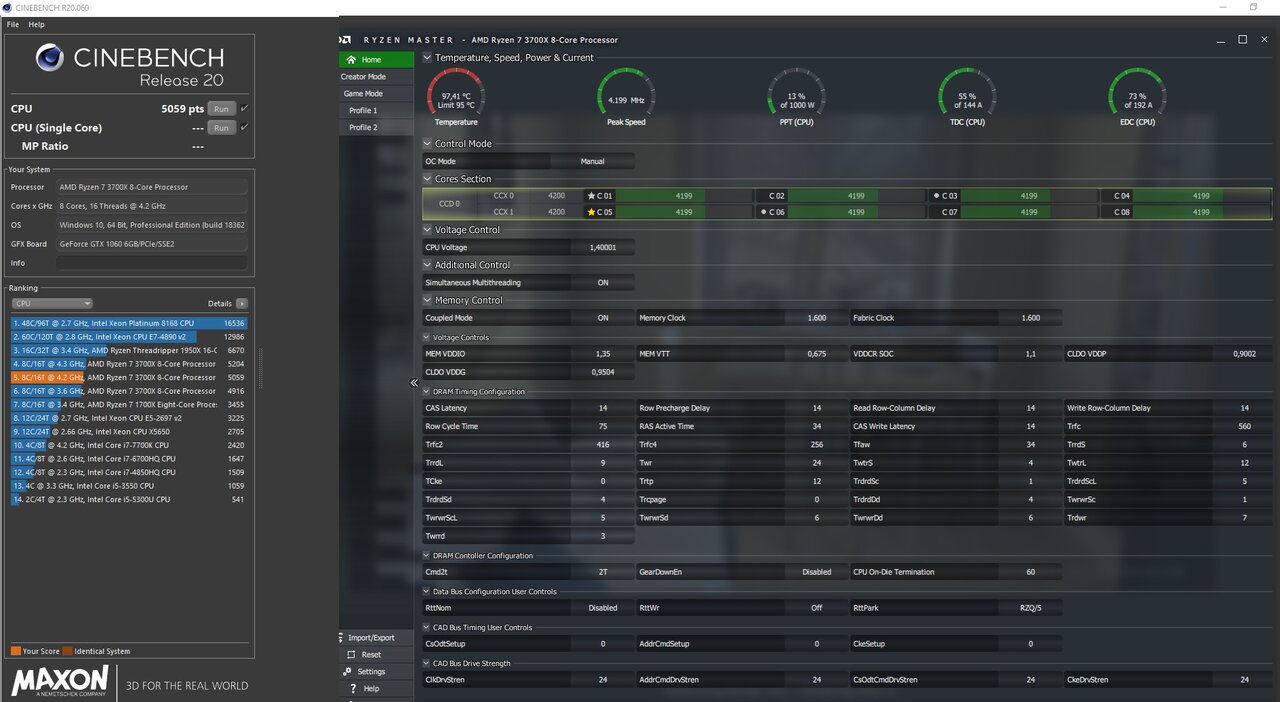Click the VDDCR SOC value 1,1
Image resolution: width=1280 pixels, height=702 pixels.
[x=1031, y=354]
